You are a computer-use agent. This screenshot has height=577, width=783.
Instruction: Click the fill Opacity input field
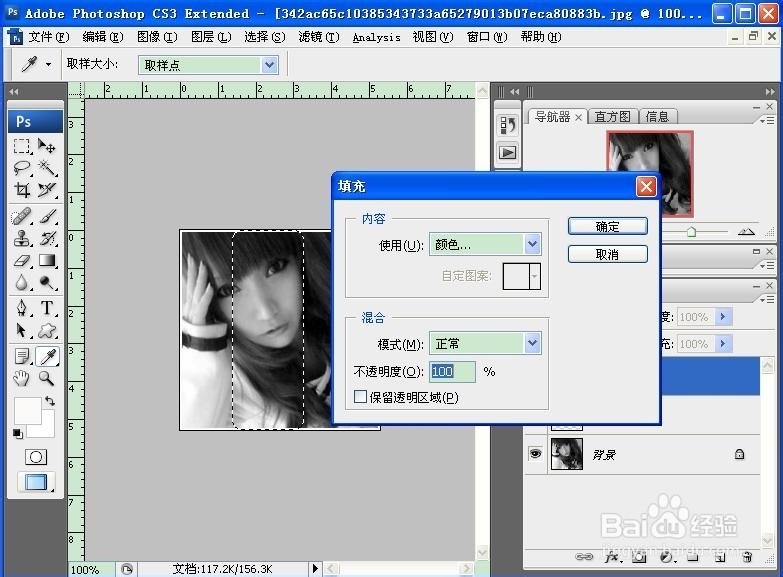tap(452, 371)
